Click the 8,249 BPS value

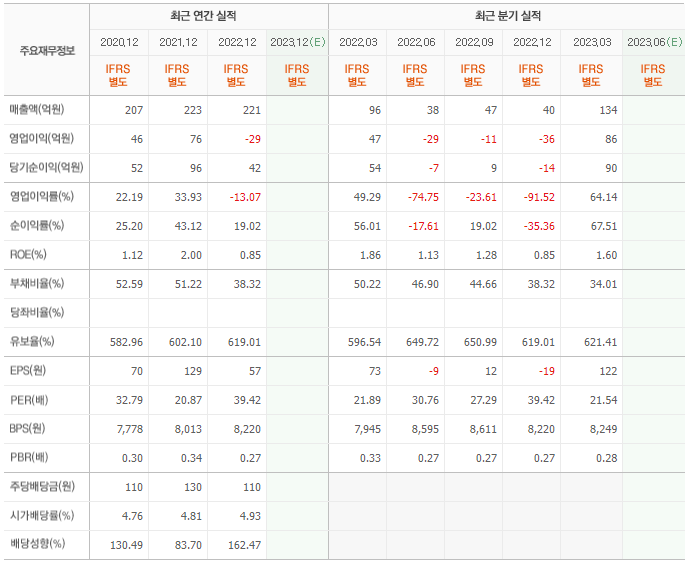pyautogui.click(x=604, y=429)
